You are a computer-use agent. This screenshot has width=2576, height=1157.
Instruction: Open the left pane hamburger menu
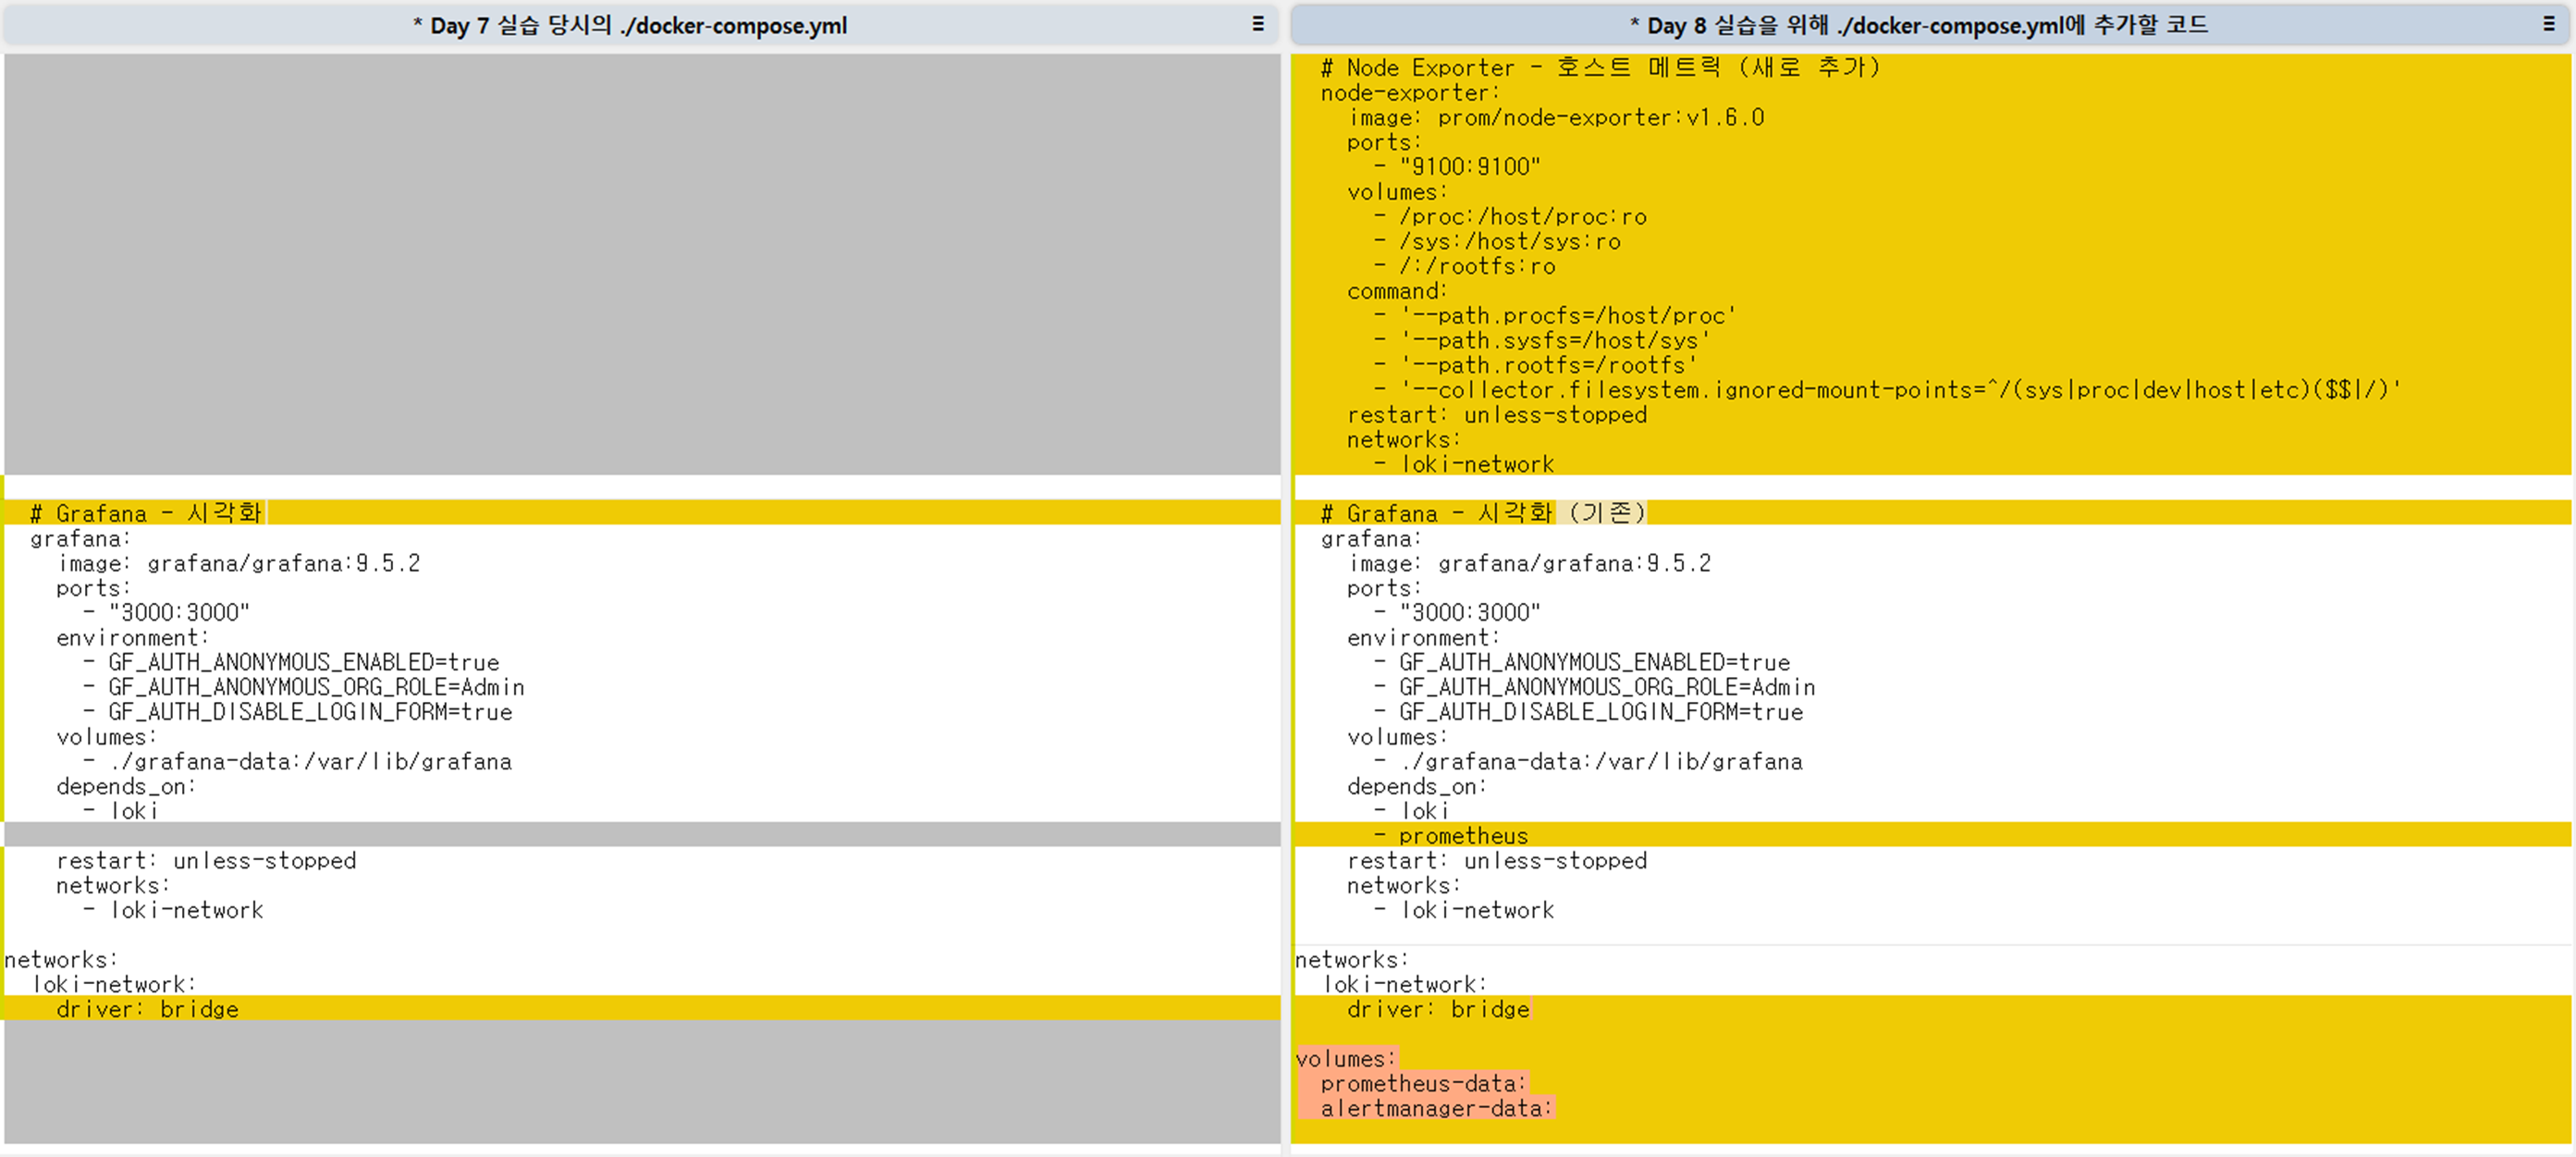(1257, 24)
